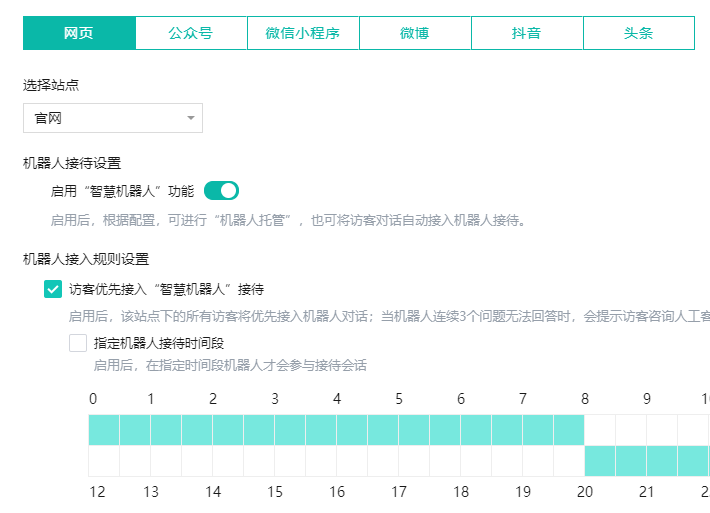Toggle the highlighted cell starting at hour 7
This screenshot has width=710, height=513.
coord(538,430)
